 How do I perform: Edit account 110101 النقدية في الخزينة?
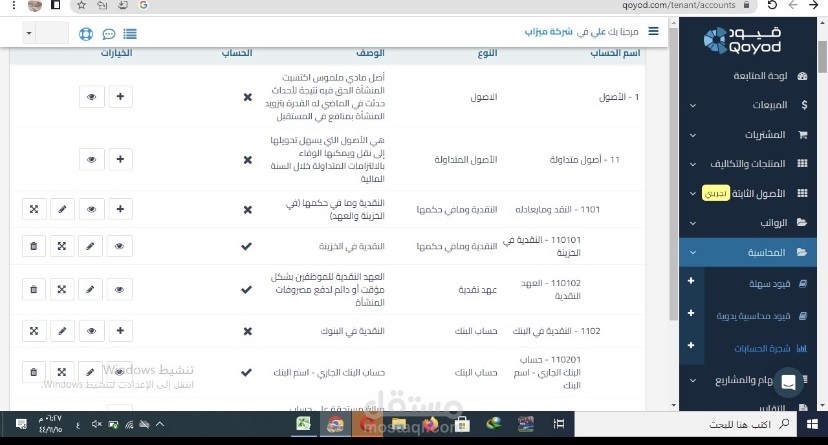tap(90, 246)
